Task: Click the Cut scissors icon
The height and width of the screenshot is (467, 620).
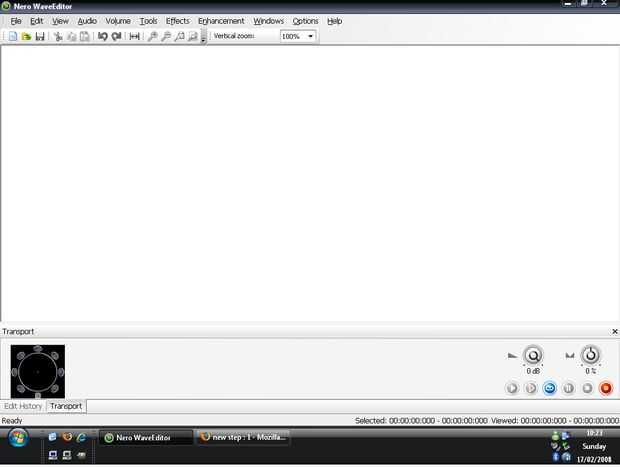Action: (x=58, y=36)
